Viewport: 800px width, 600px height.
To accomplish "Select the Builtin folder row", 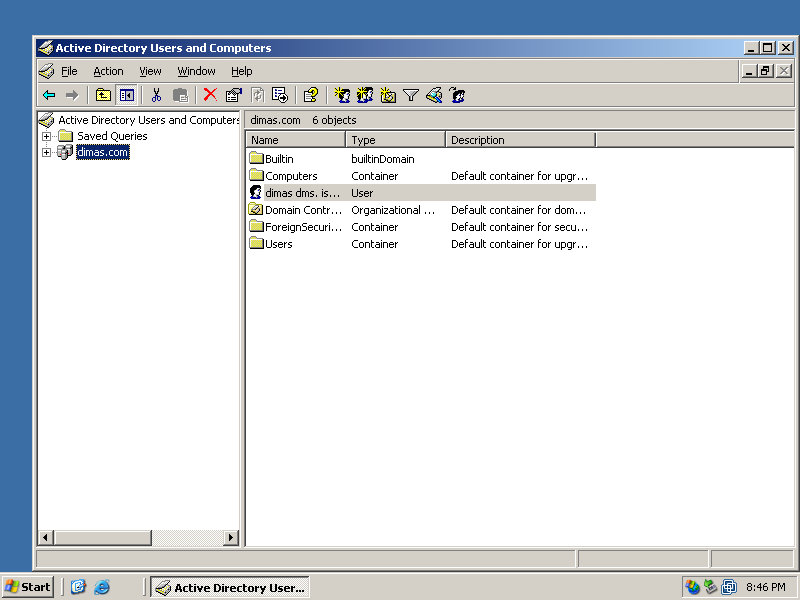I will click(x=421, y=159).
